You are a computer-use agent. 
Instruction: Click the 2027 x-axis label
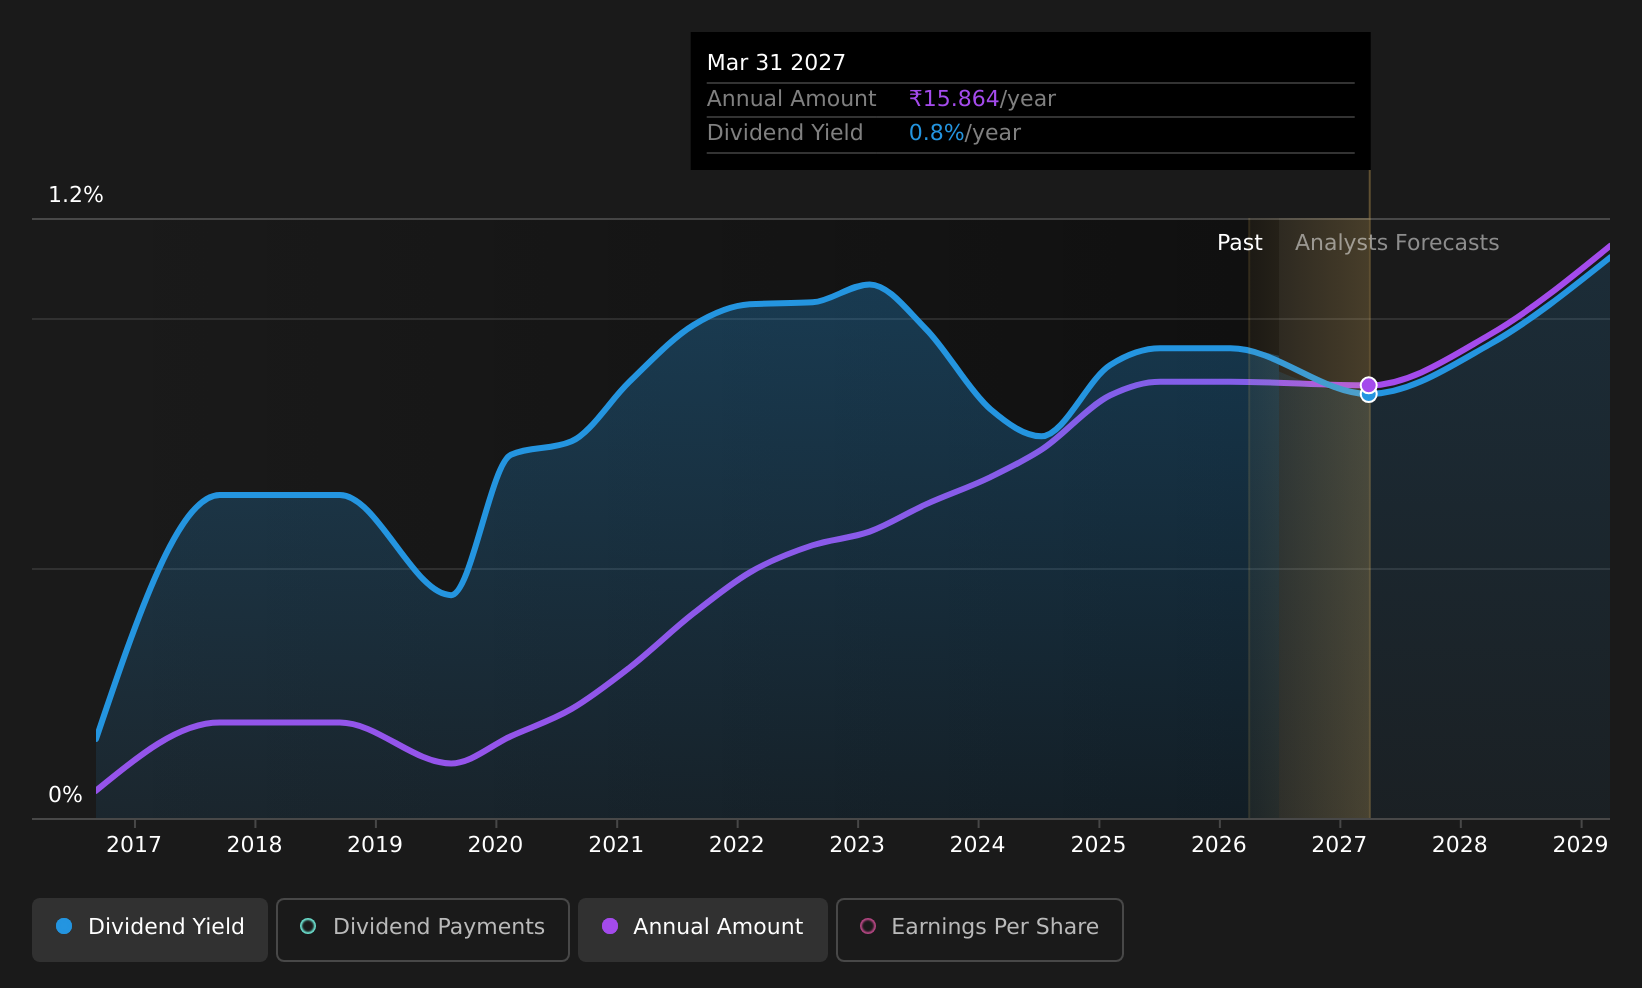pos(1339,845)
